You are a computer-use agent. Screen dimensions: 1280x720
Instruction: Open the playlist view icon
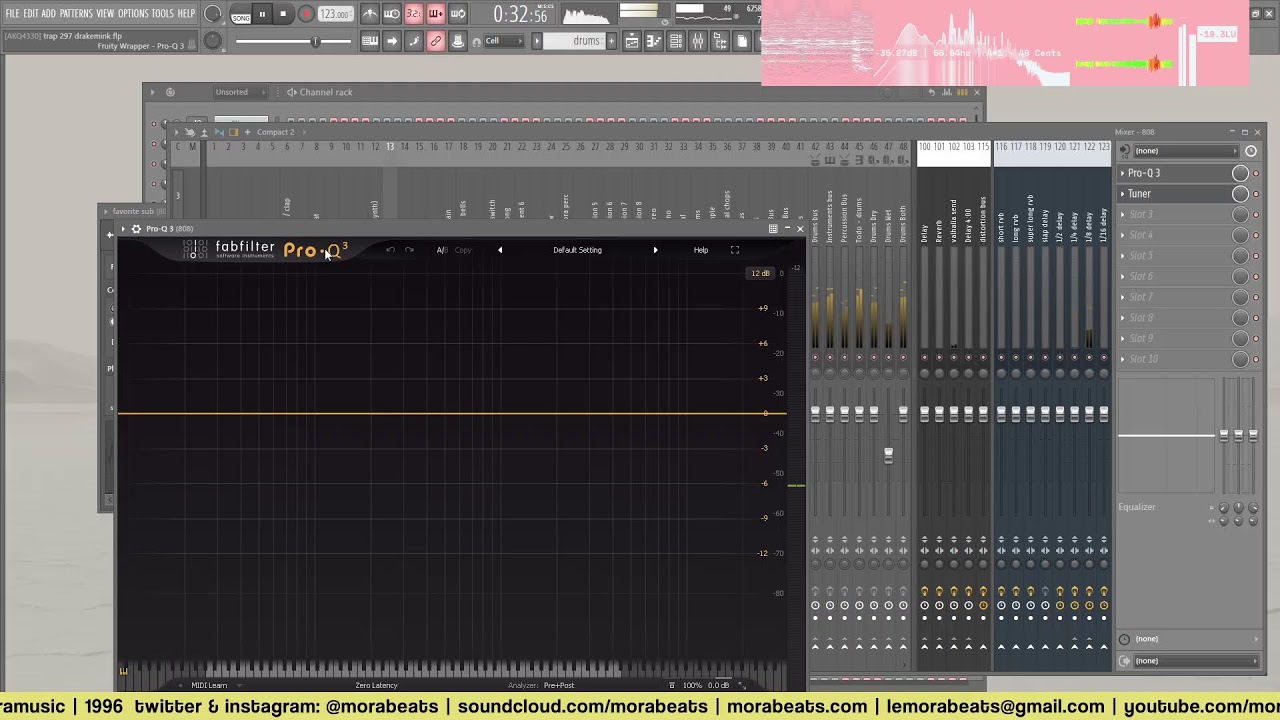pyautogui.click(x=632, y=41)
